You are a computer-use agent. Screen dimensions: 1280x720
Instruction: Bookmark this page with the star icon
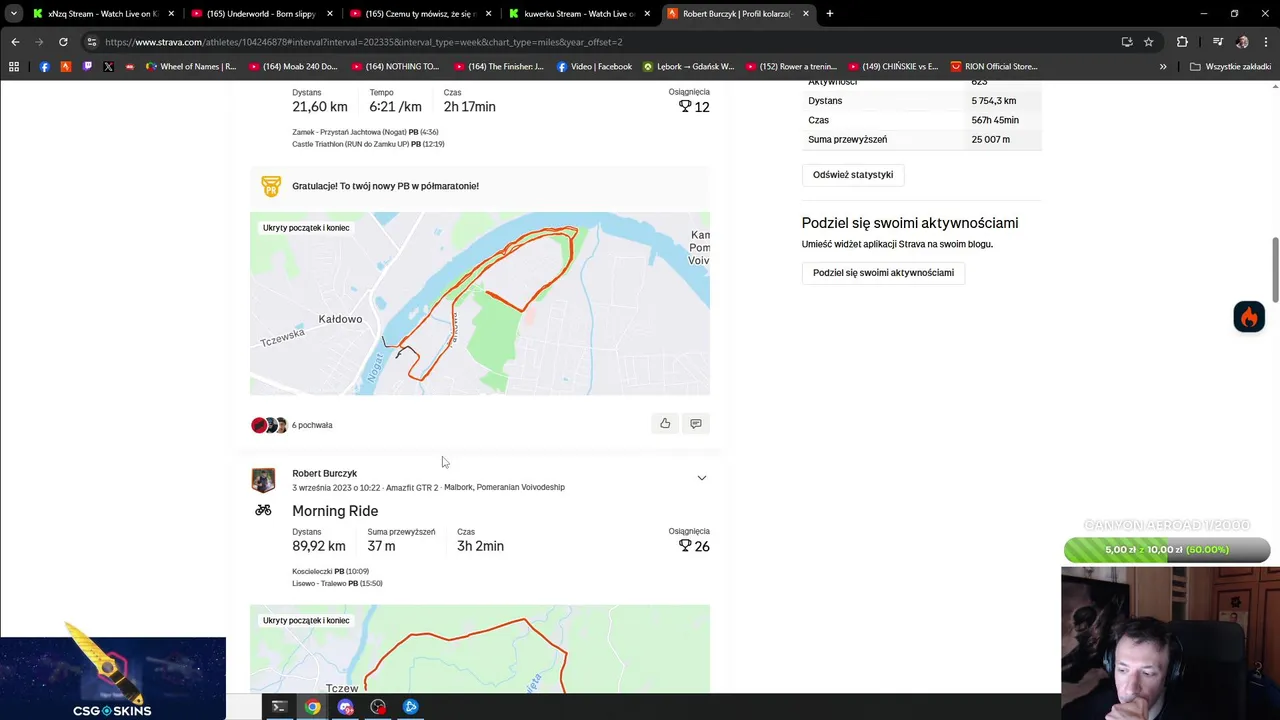point(1148,42)
